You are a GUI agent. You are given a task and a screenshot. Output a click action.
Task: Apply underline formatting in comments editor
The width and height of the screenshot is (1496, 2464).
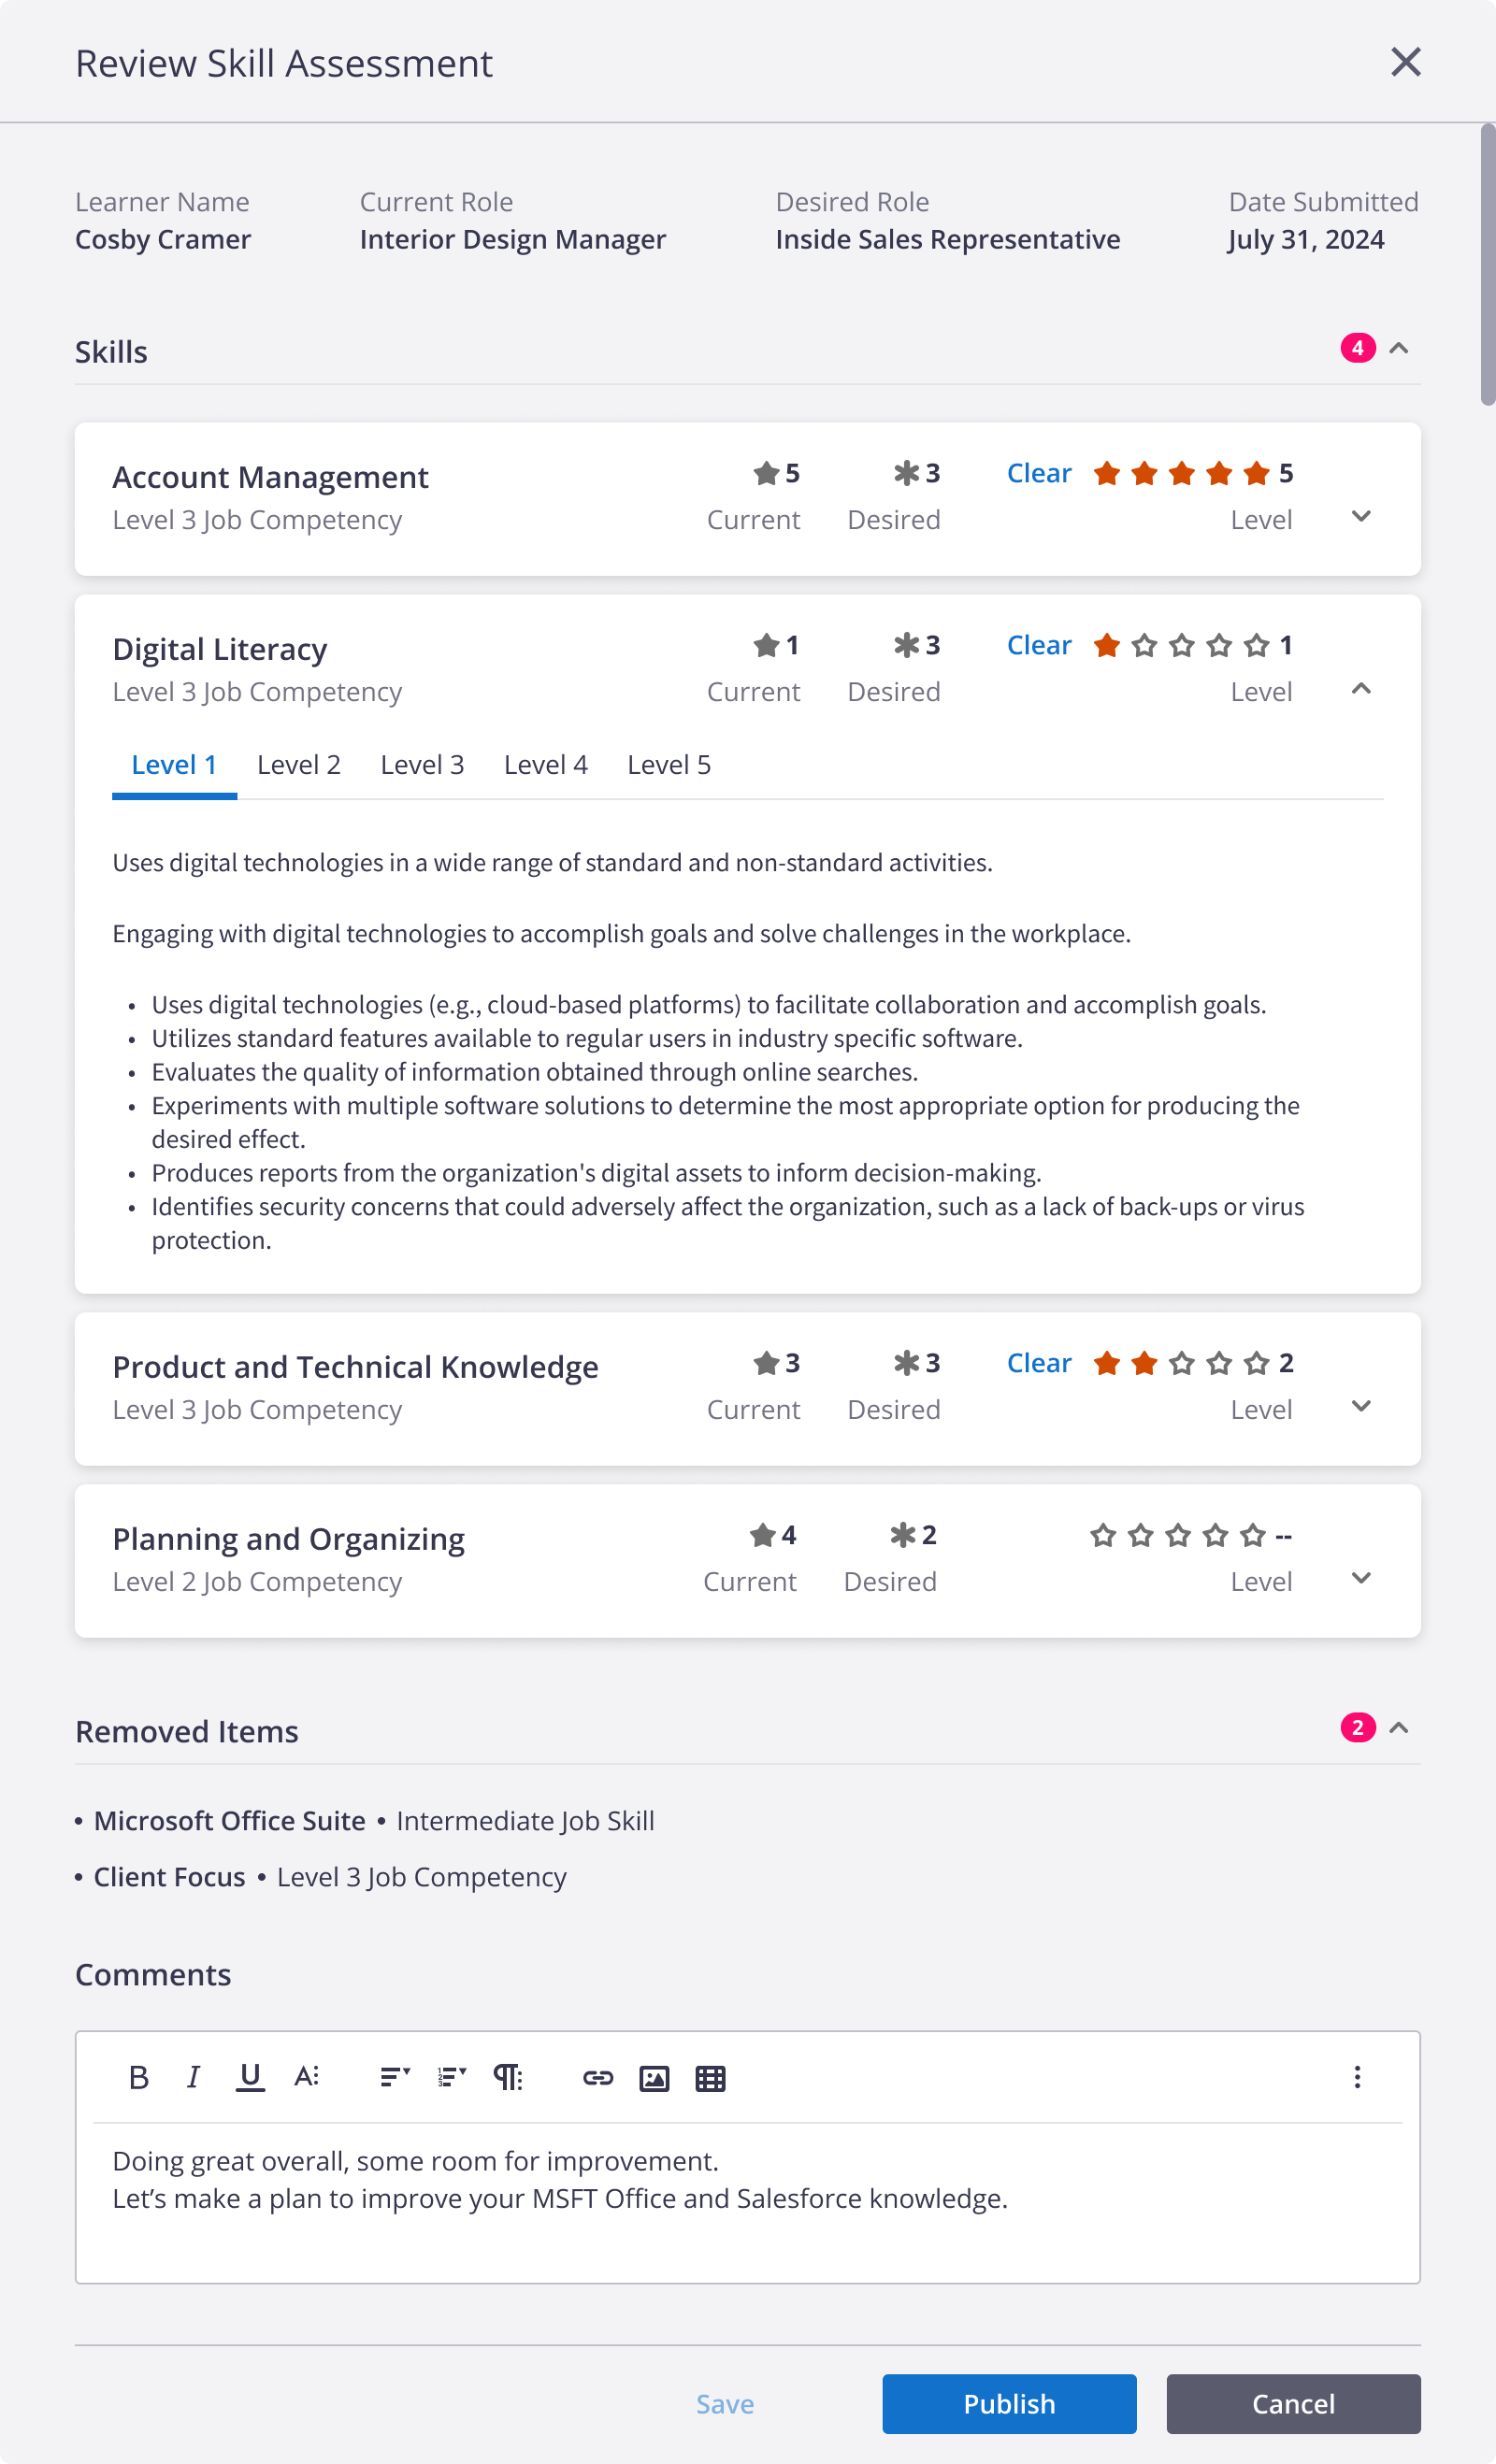(250, 2078)
